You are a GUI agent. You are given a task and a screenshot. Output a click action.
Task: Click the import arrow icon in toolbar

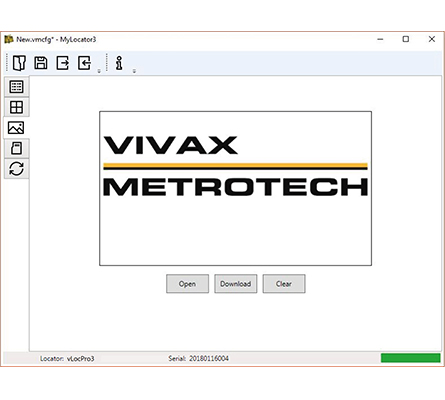(x=84, y=63)
